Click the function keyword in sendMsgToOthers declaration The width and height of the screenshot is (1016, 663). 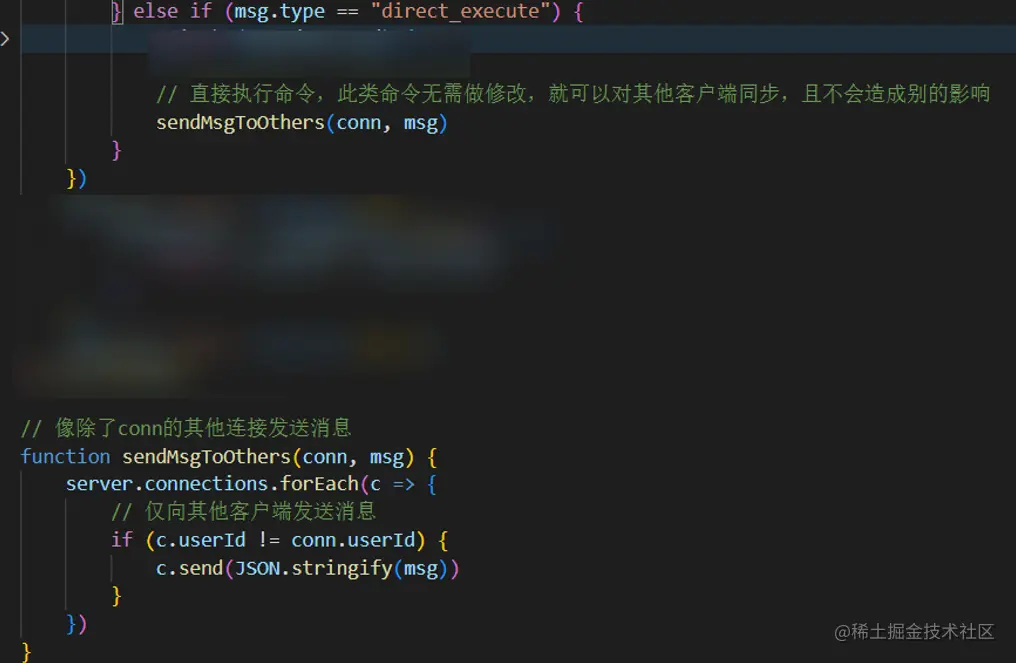pyautogui.click(x=65, y=456)
